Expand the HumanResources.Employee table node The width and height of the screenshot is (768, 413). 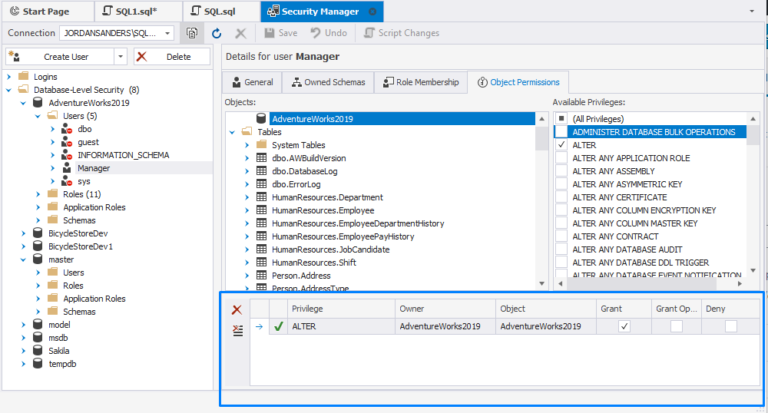tap(247, 211)
